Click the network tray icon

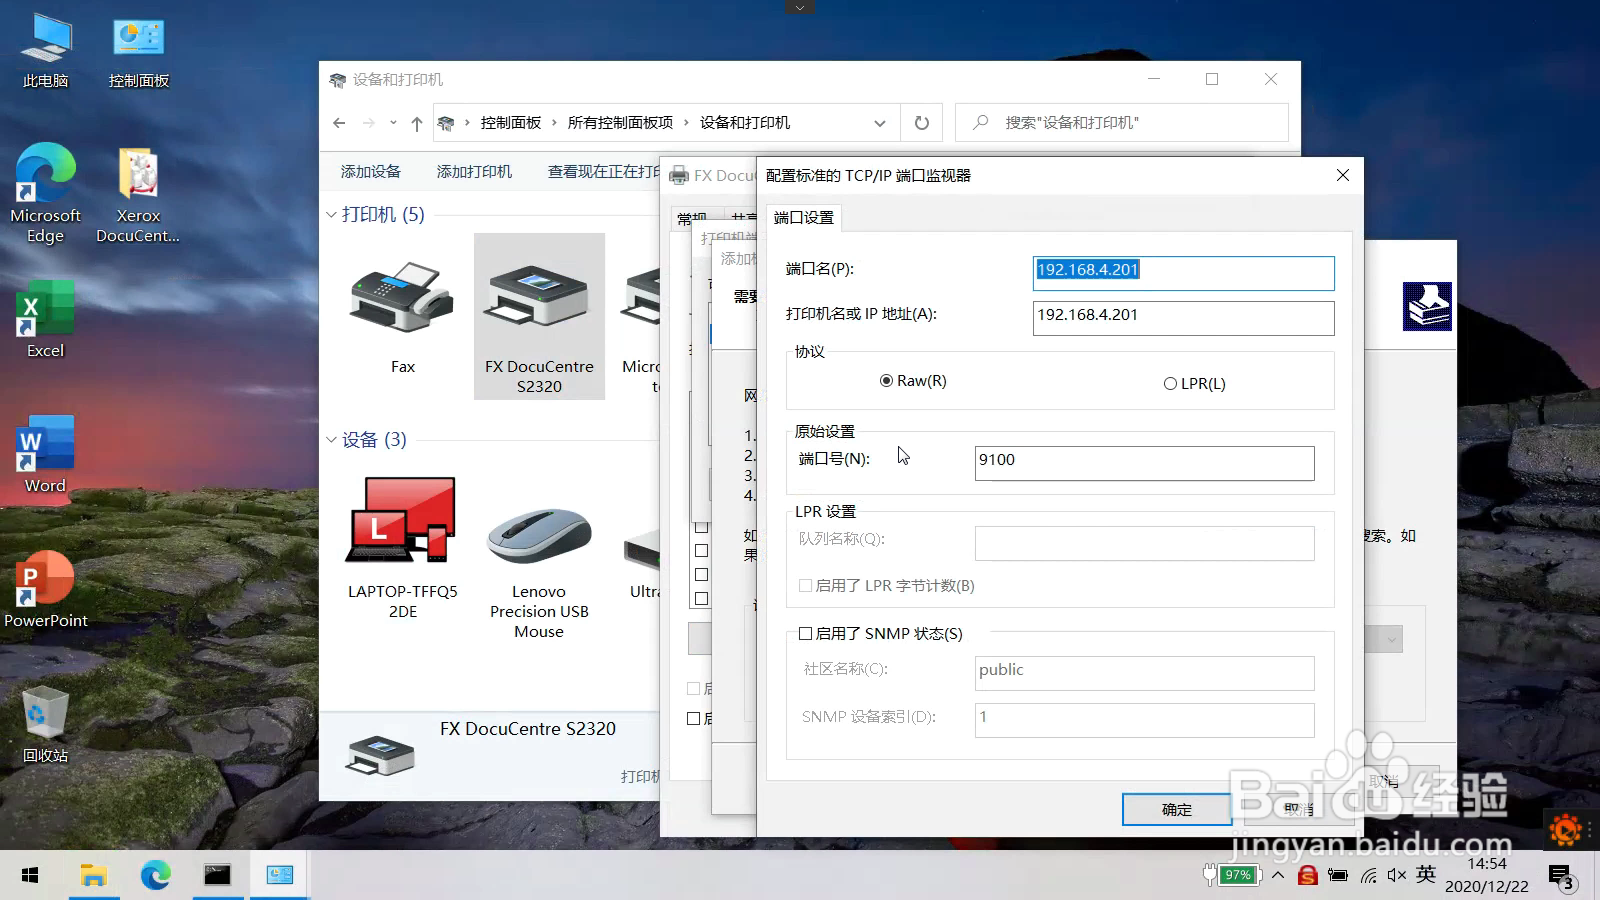click(x=1369, y=876)
